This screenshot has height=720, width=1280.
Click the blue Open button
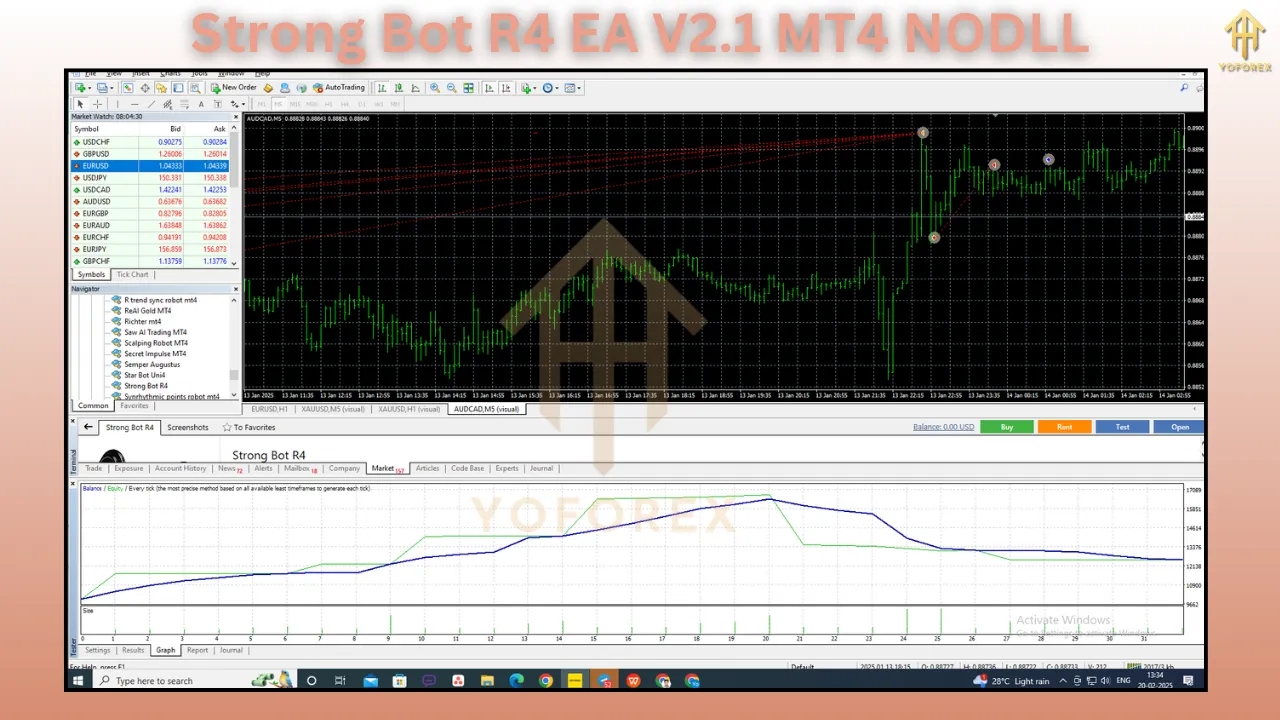[x=1180, y=427]
